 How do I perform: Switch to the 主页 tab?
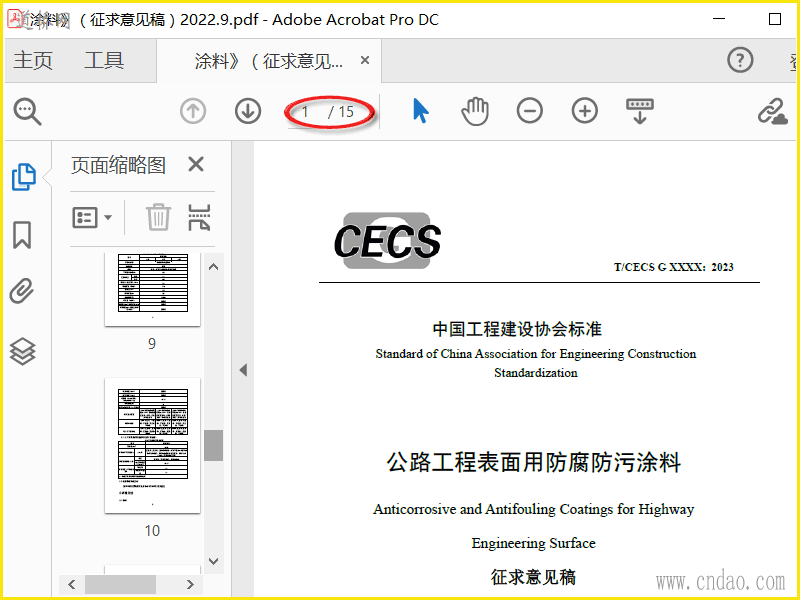pos(33,60)
